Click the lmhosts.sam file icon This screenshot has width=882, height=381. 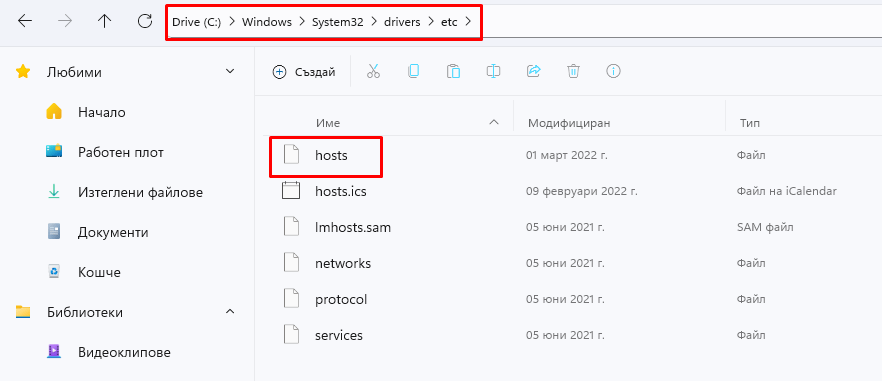tap(291, 227)
